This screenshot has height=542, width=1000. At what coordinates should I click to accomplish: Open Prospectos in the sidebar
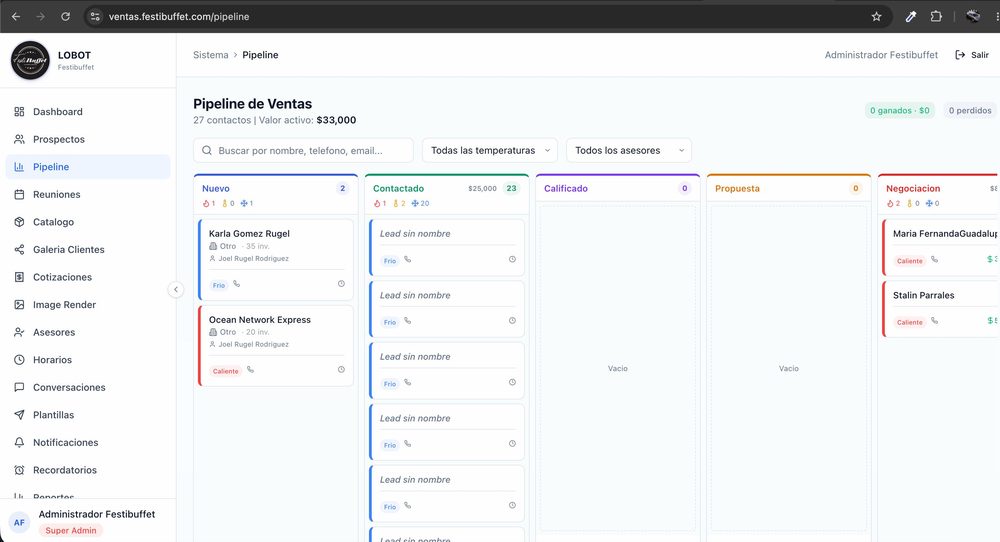(88, 139)
